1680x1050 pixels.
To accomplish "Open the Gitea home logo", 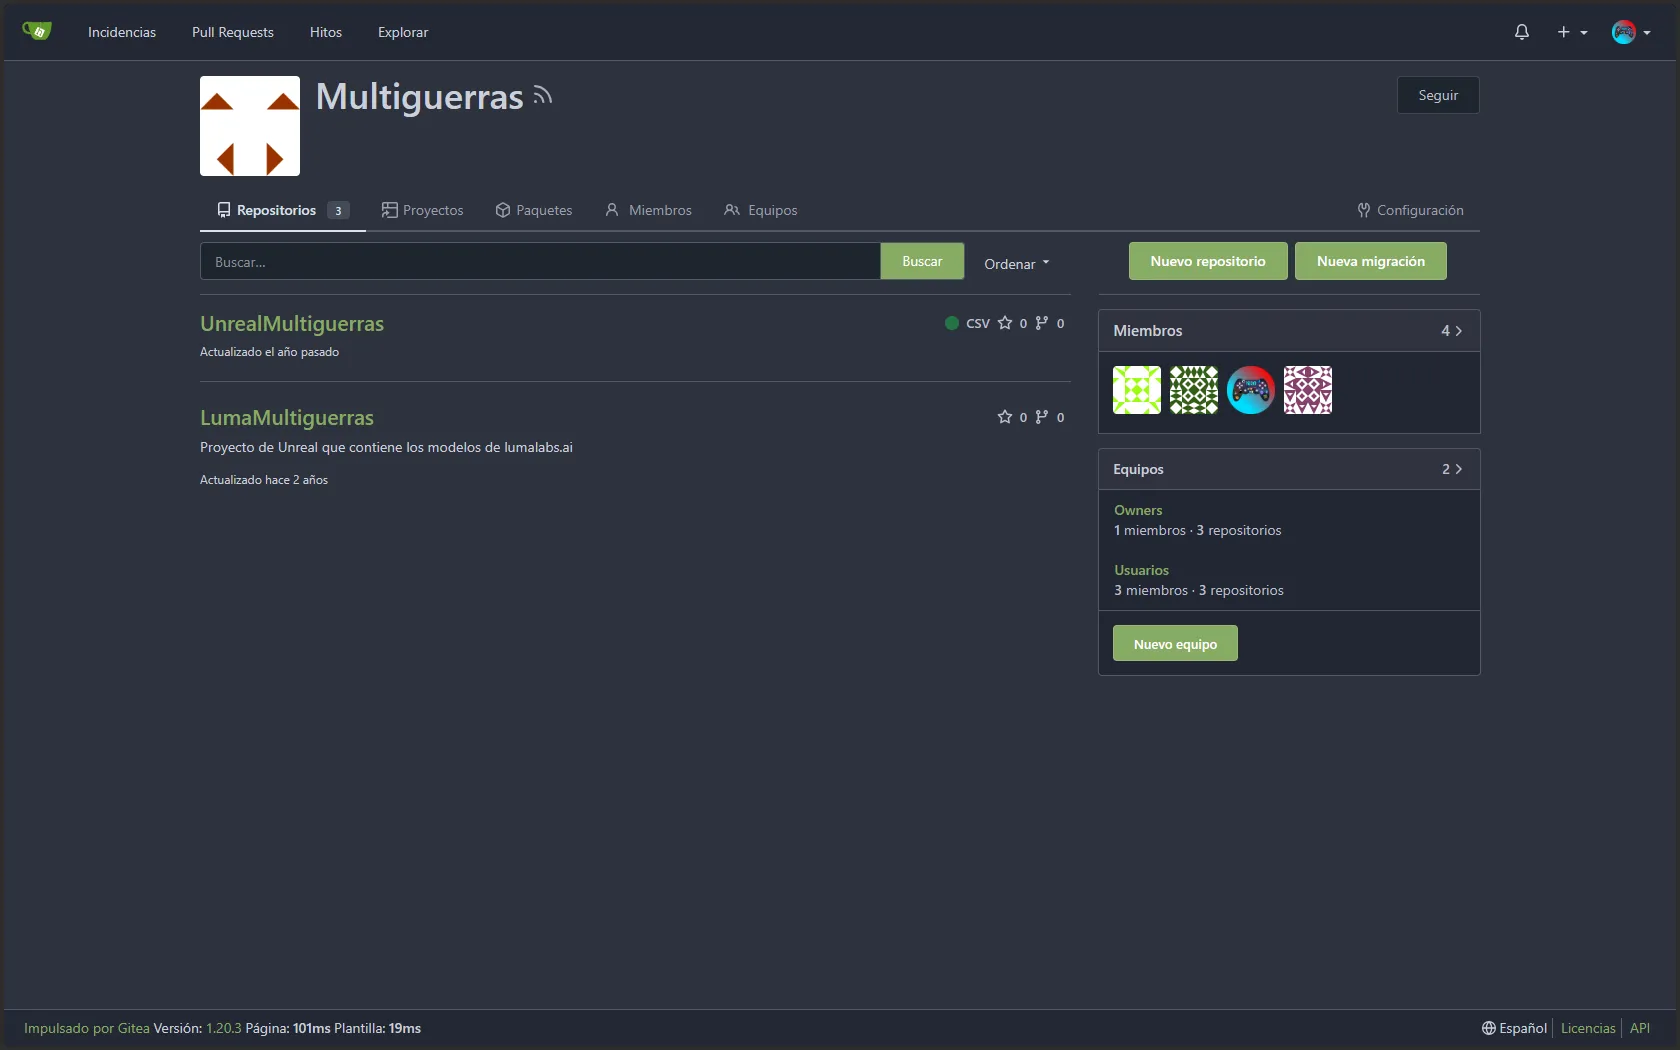I will point(37,32).
